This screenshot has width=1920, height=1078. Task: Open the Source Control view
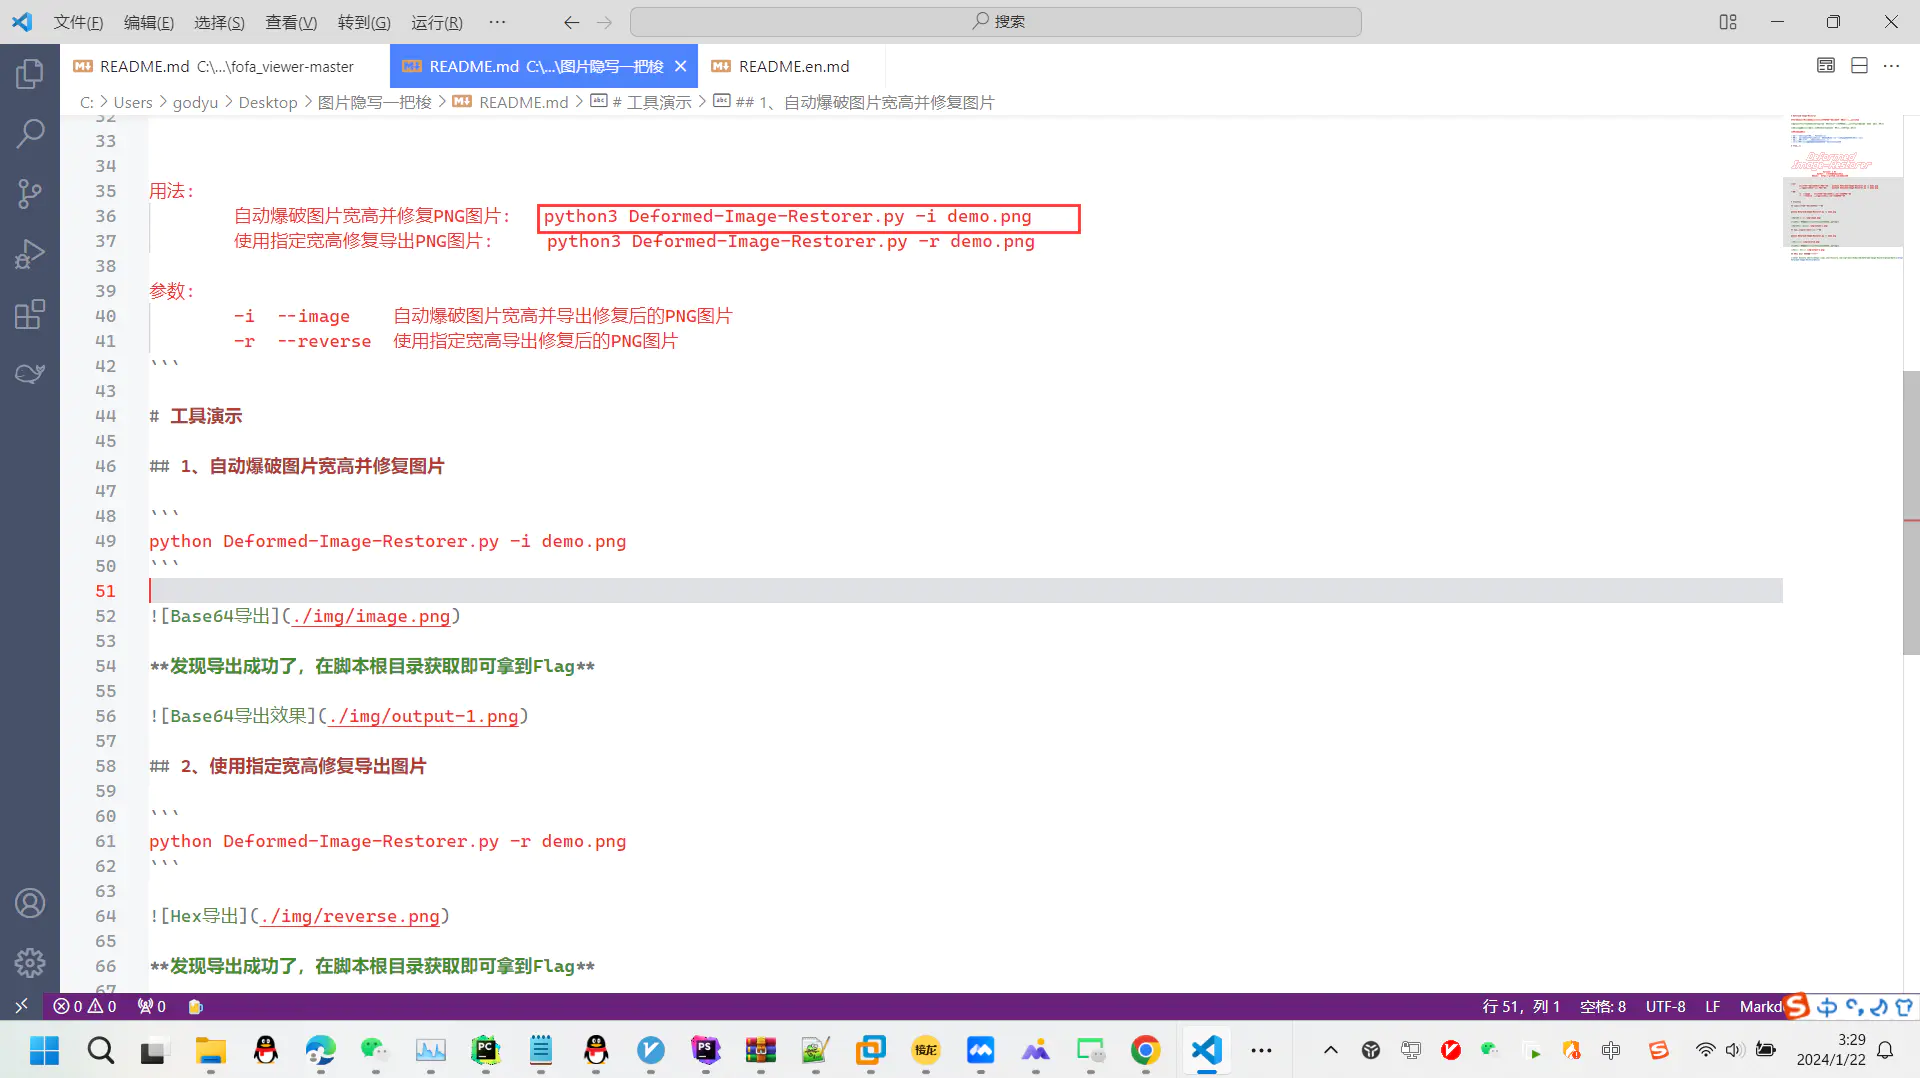click(x=30, y=193)
